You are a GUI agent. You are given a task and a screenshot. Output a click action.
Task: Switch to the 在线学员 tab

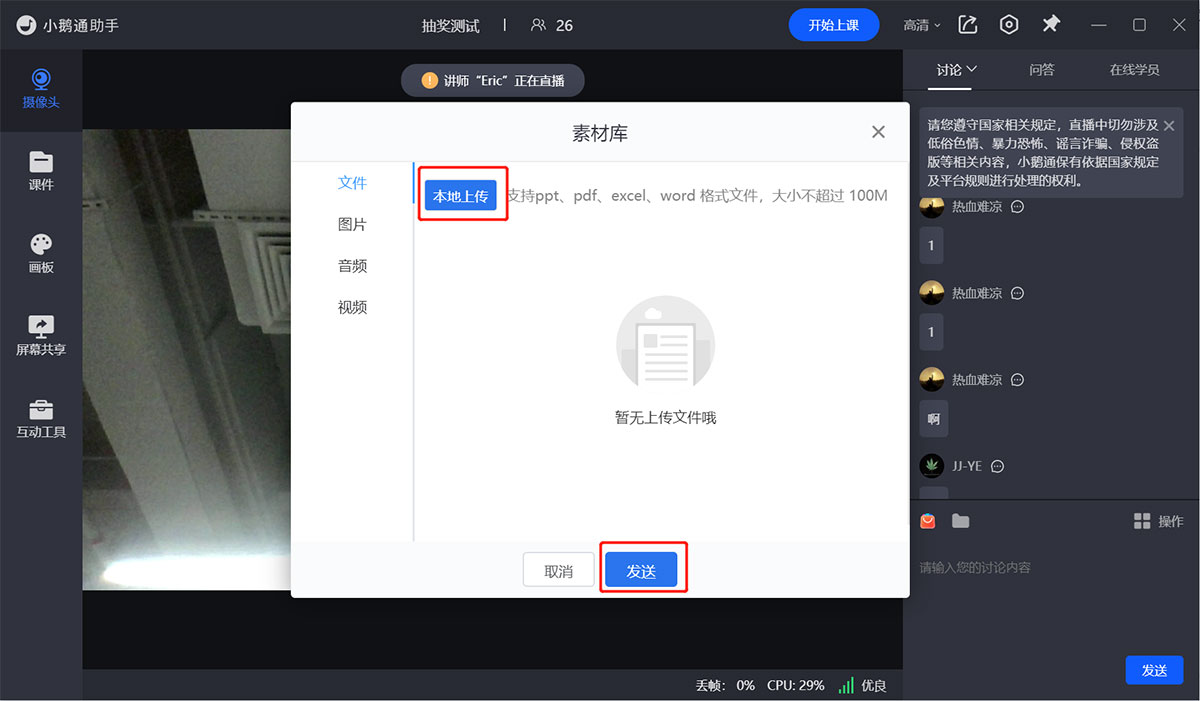1134,70
